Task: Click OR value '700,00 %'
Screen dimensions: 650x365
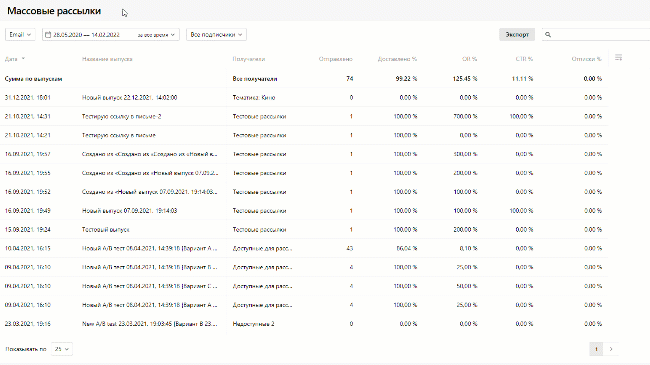Action: coord(465,117)
